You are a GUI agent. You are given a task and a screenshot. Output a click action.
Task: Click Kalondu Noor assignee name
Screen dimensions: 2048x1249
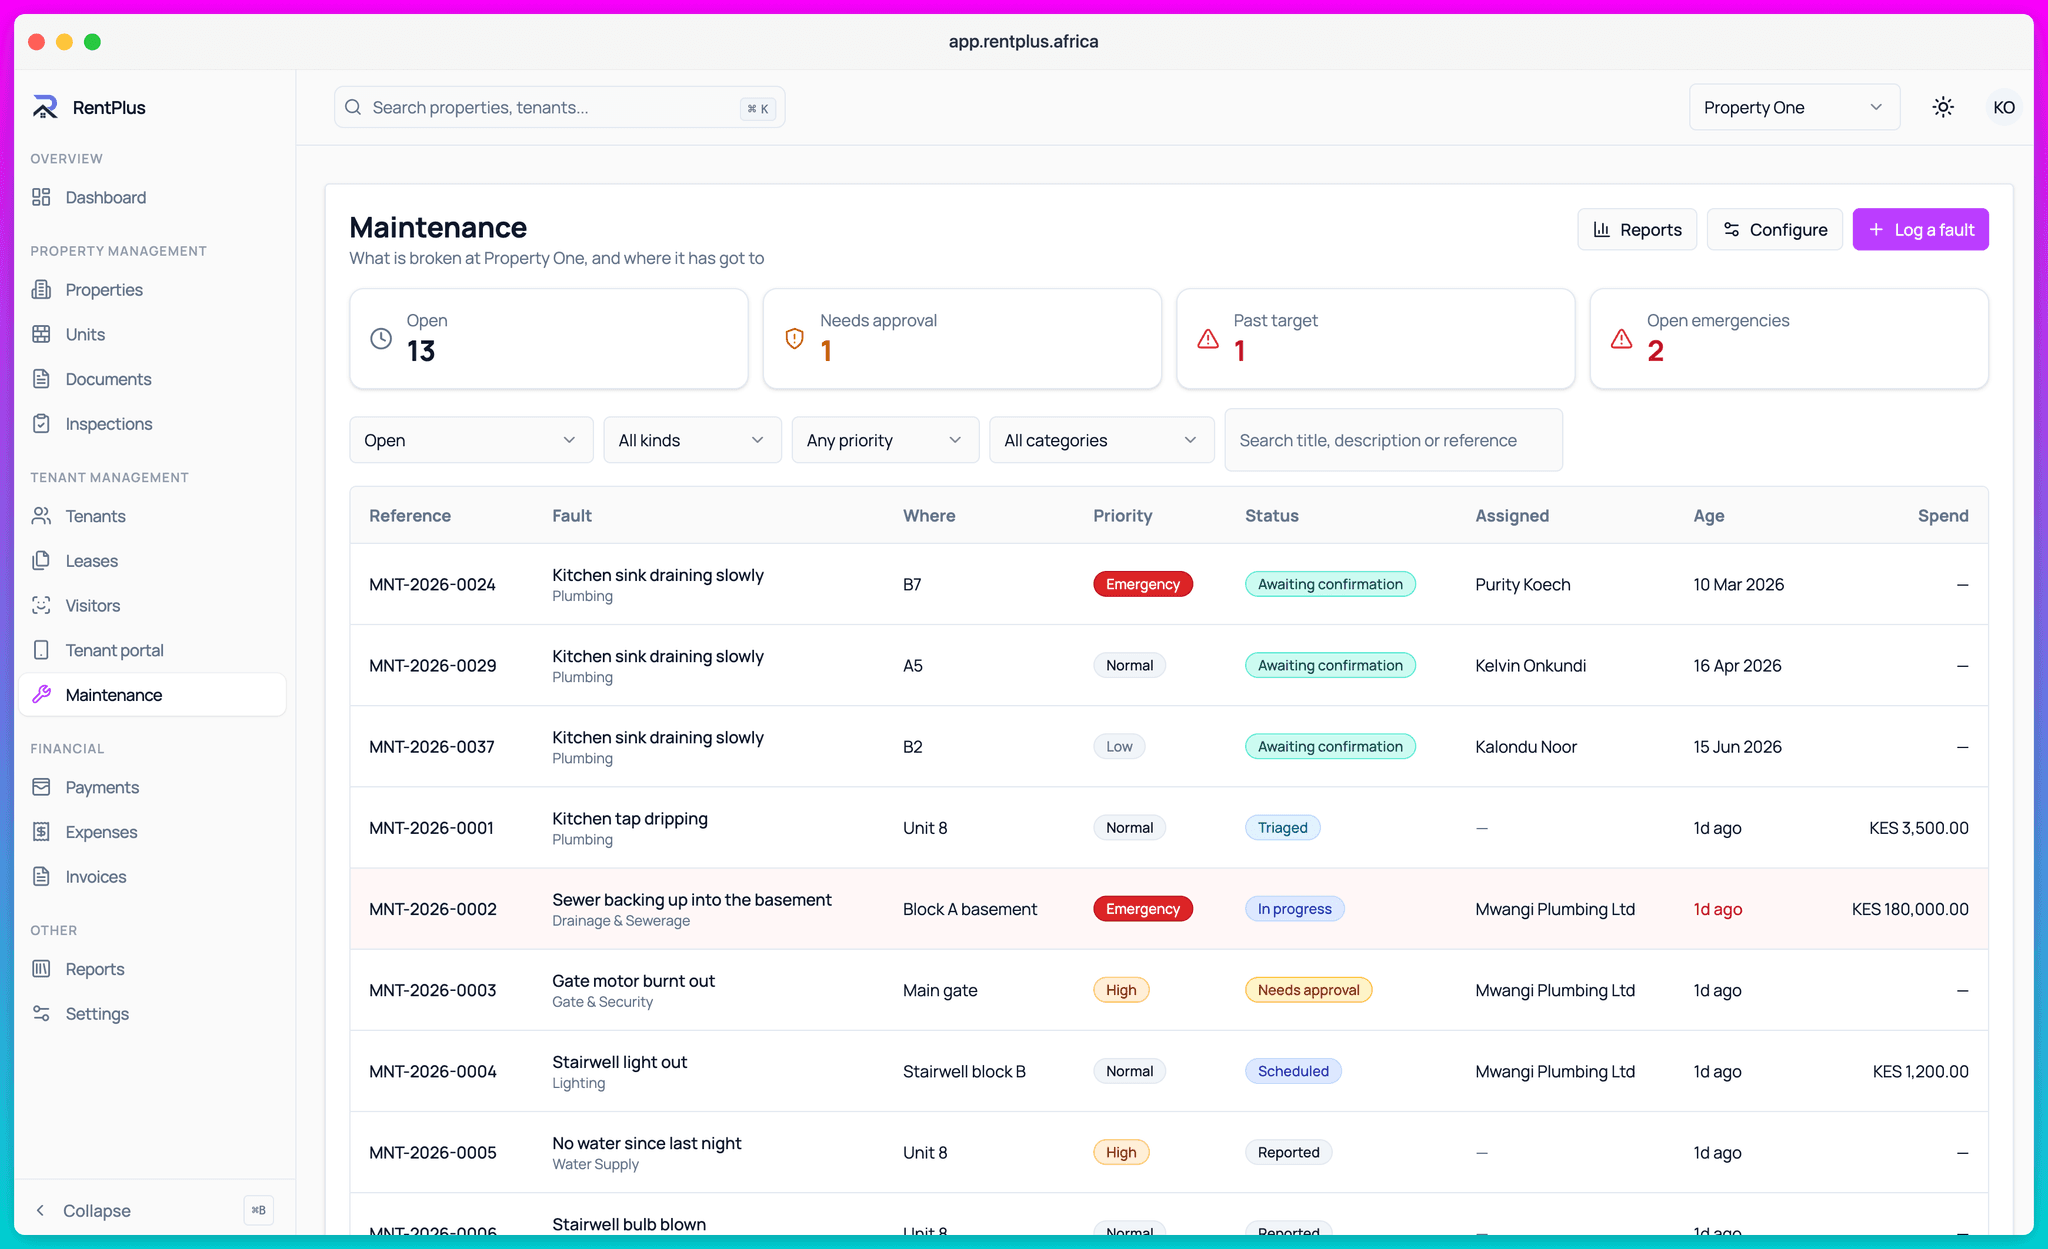click(1525, 746)
